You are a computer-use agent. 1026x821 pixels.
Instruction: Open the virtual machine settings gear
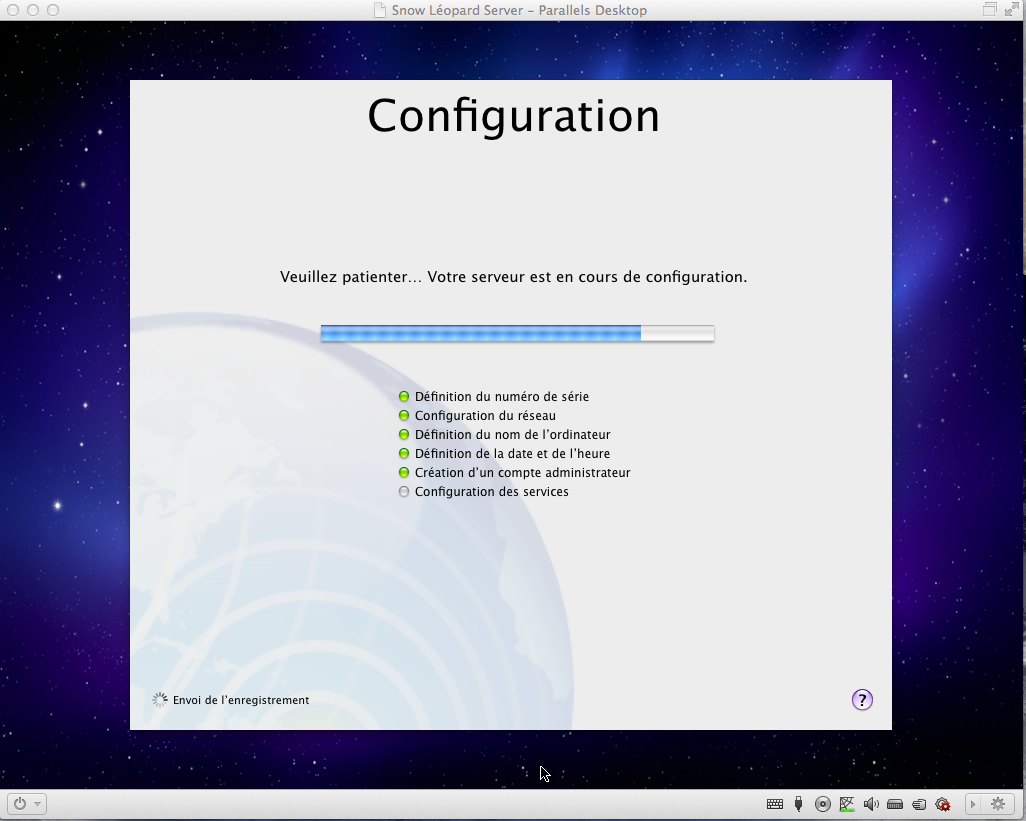[x=998, y=804]
